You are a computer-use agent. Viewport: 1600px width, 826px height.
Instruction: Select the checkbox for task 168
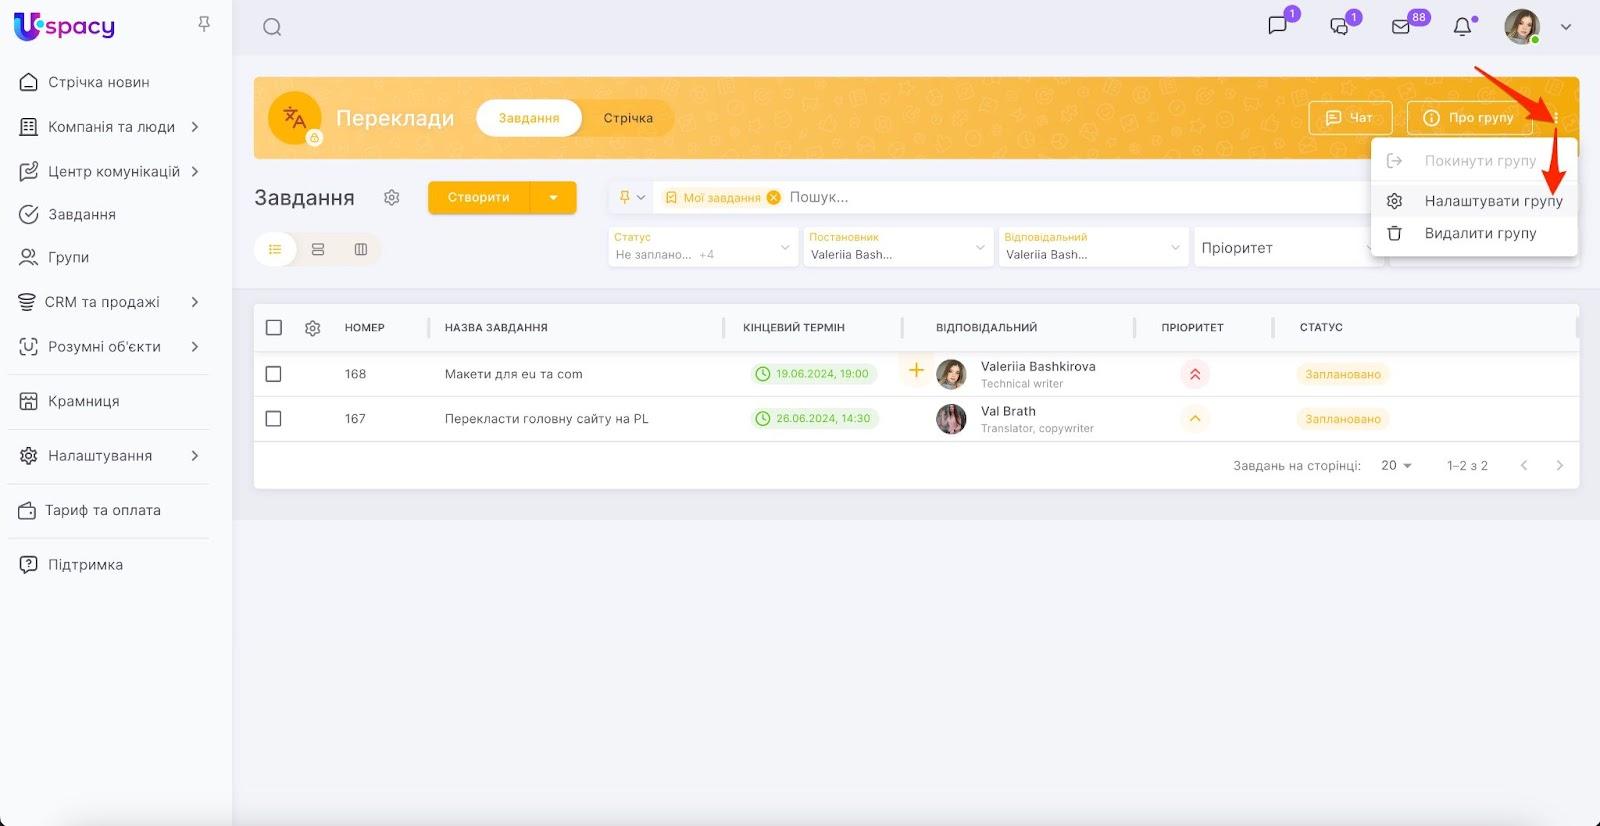point(274,374)
